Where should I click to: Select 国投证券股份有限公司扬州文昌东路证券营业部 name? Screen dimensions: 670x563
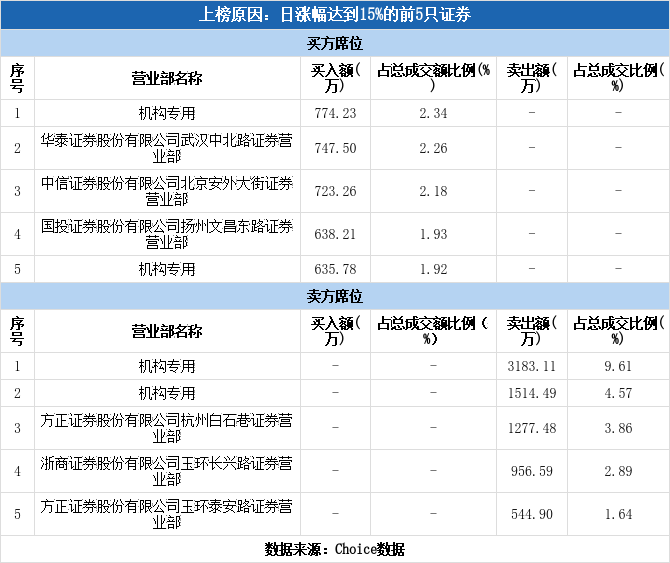tap(167, 234)
